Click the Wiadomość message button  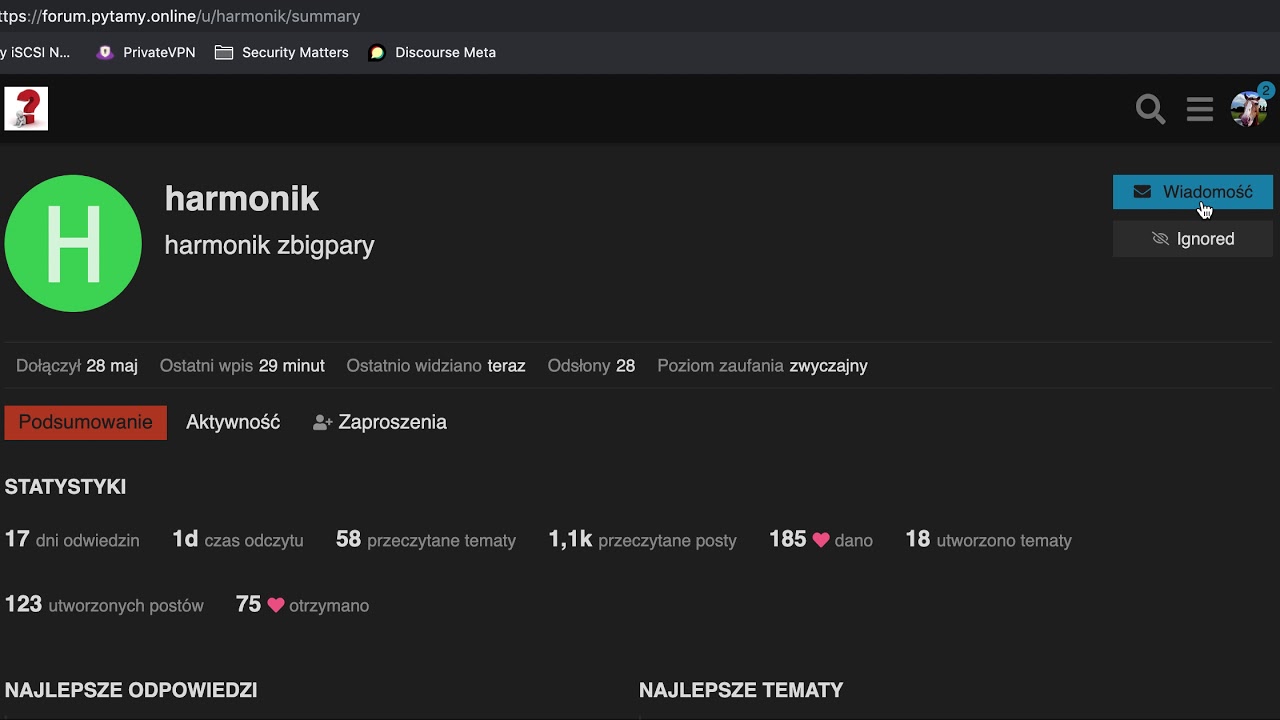pyautogui.click(x=1192, y=192)
